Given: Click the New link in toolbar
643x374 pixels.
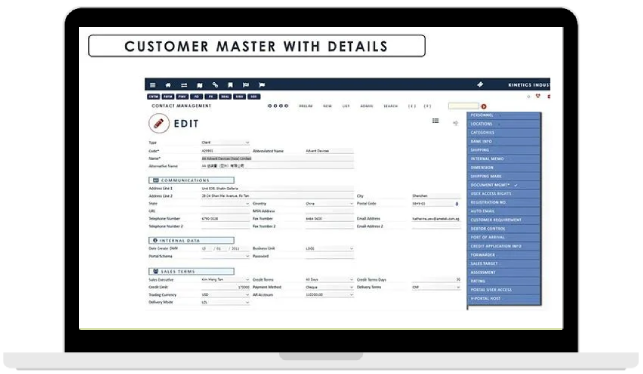Looking at the screenshot, I should pos(327,106).
